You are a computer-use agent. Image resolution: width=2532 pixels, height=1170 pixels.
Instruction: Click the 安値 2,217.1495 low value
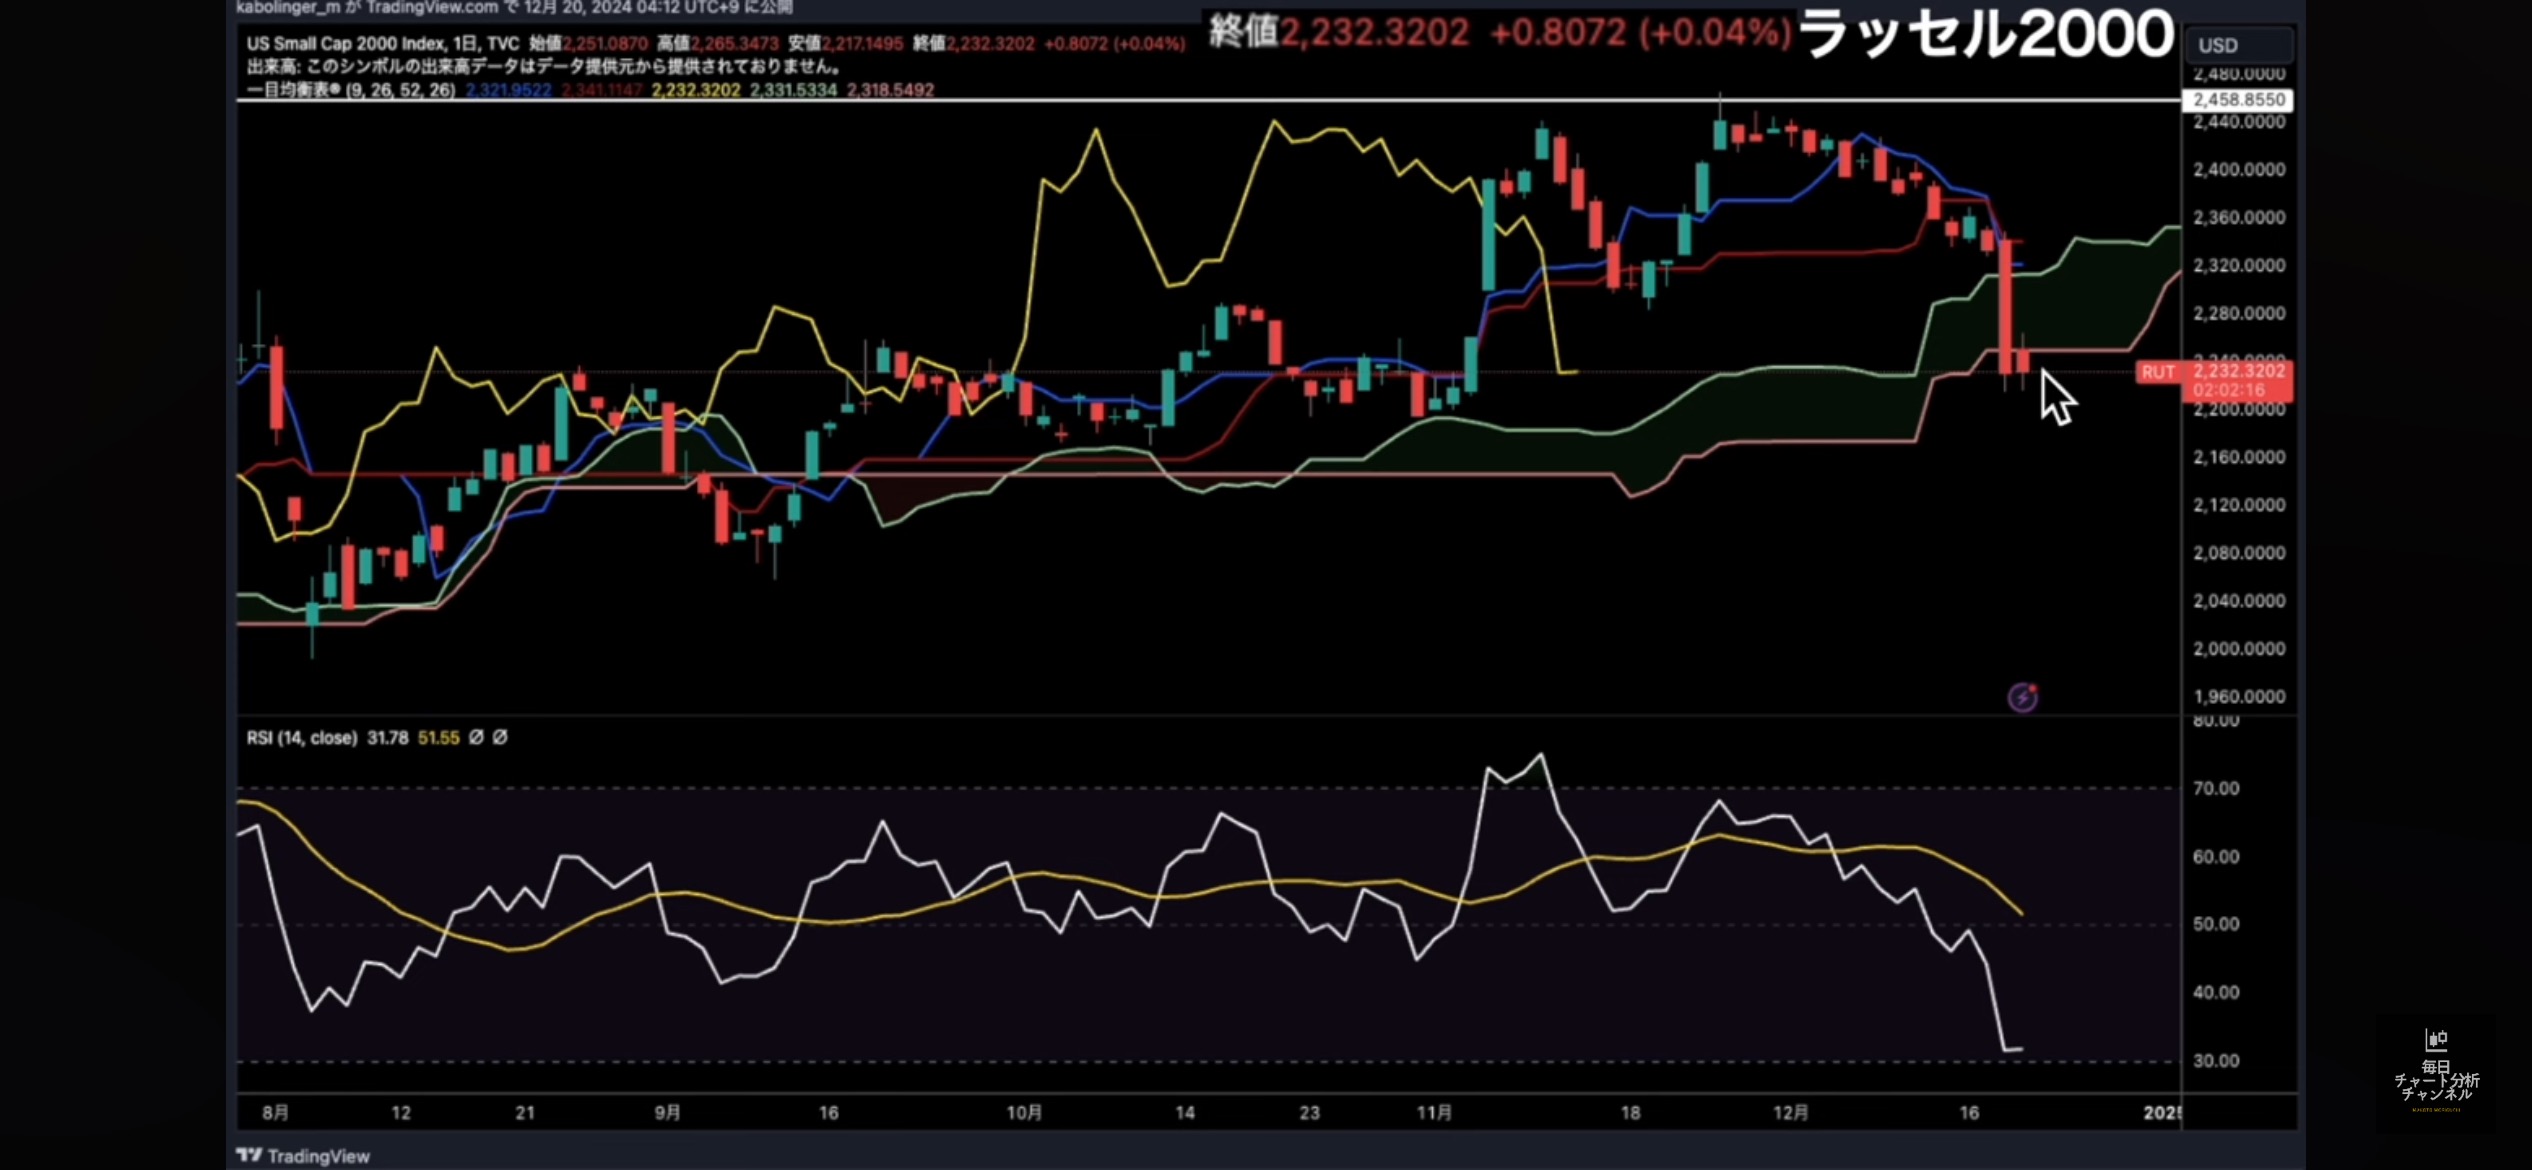coord(846,44)
